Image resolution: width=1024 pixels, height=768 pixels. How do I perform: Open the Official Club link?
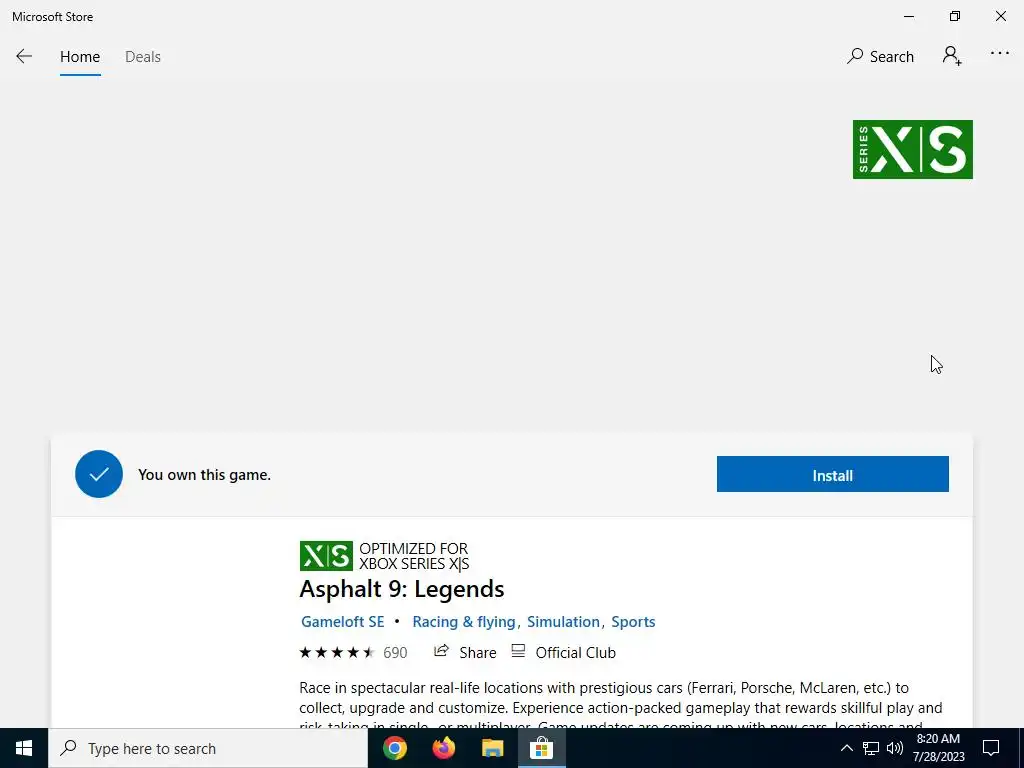pos(564,652)
